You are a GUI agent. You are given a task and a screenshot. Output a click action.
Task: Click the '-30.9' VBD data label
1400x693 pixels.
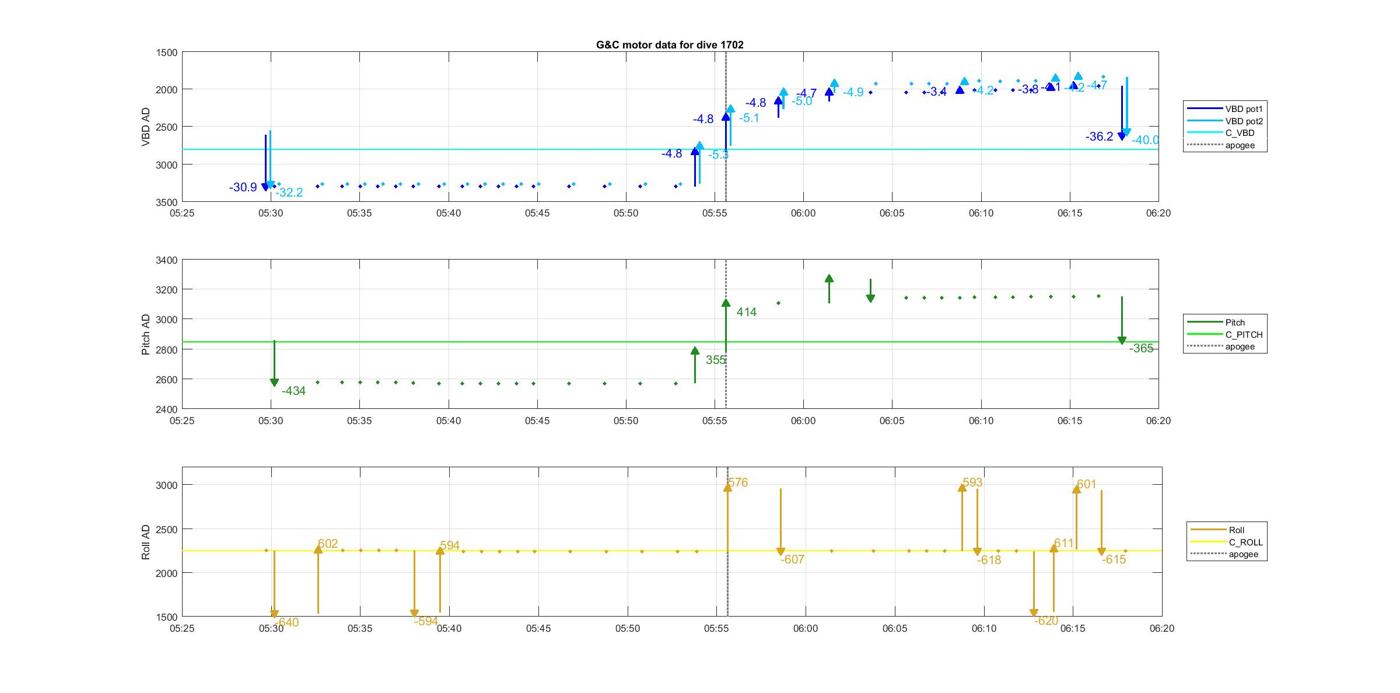point(243,188)
